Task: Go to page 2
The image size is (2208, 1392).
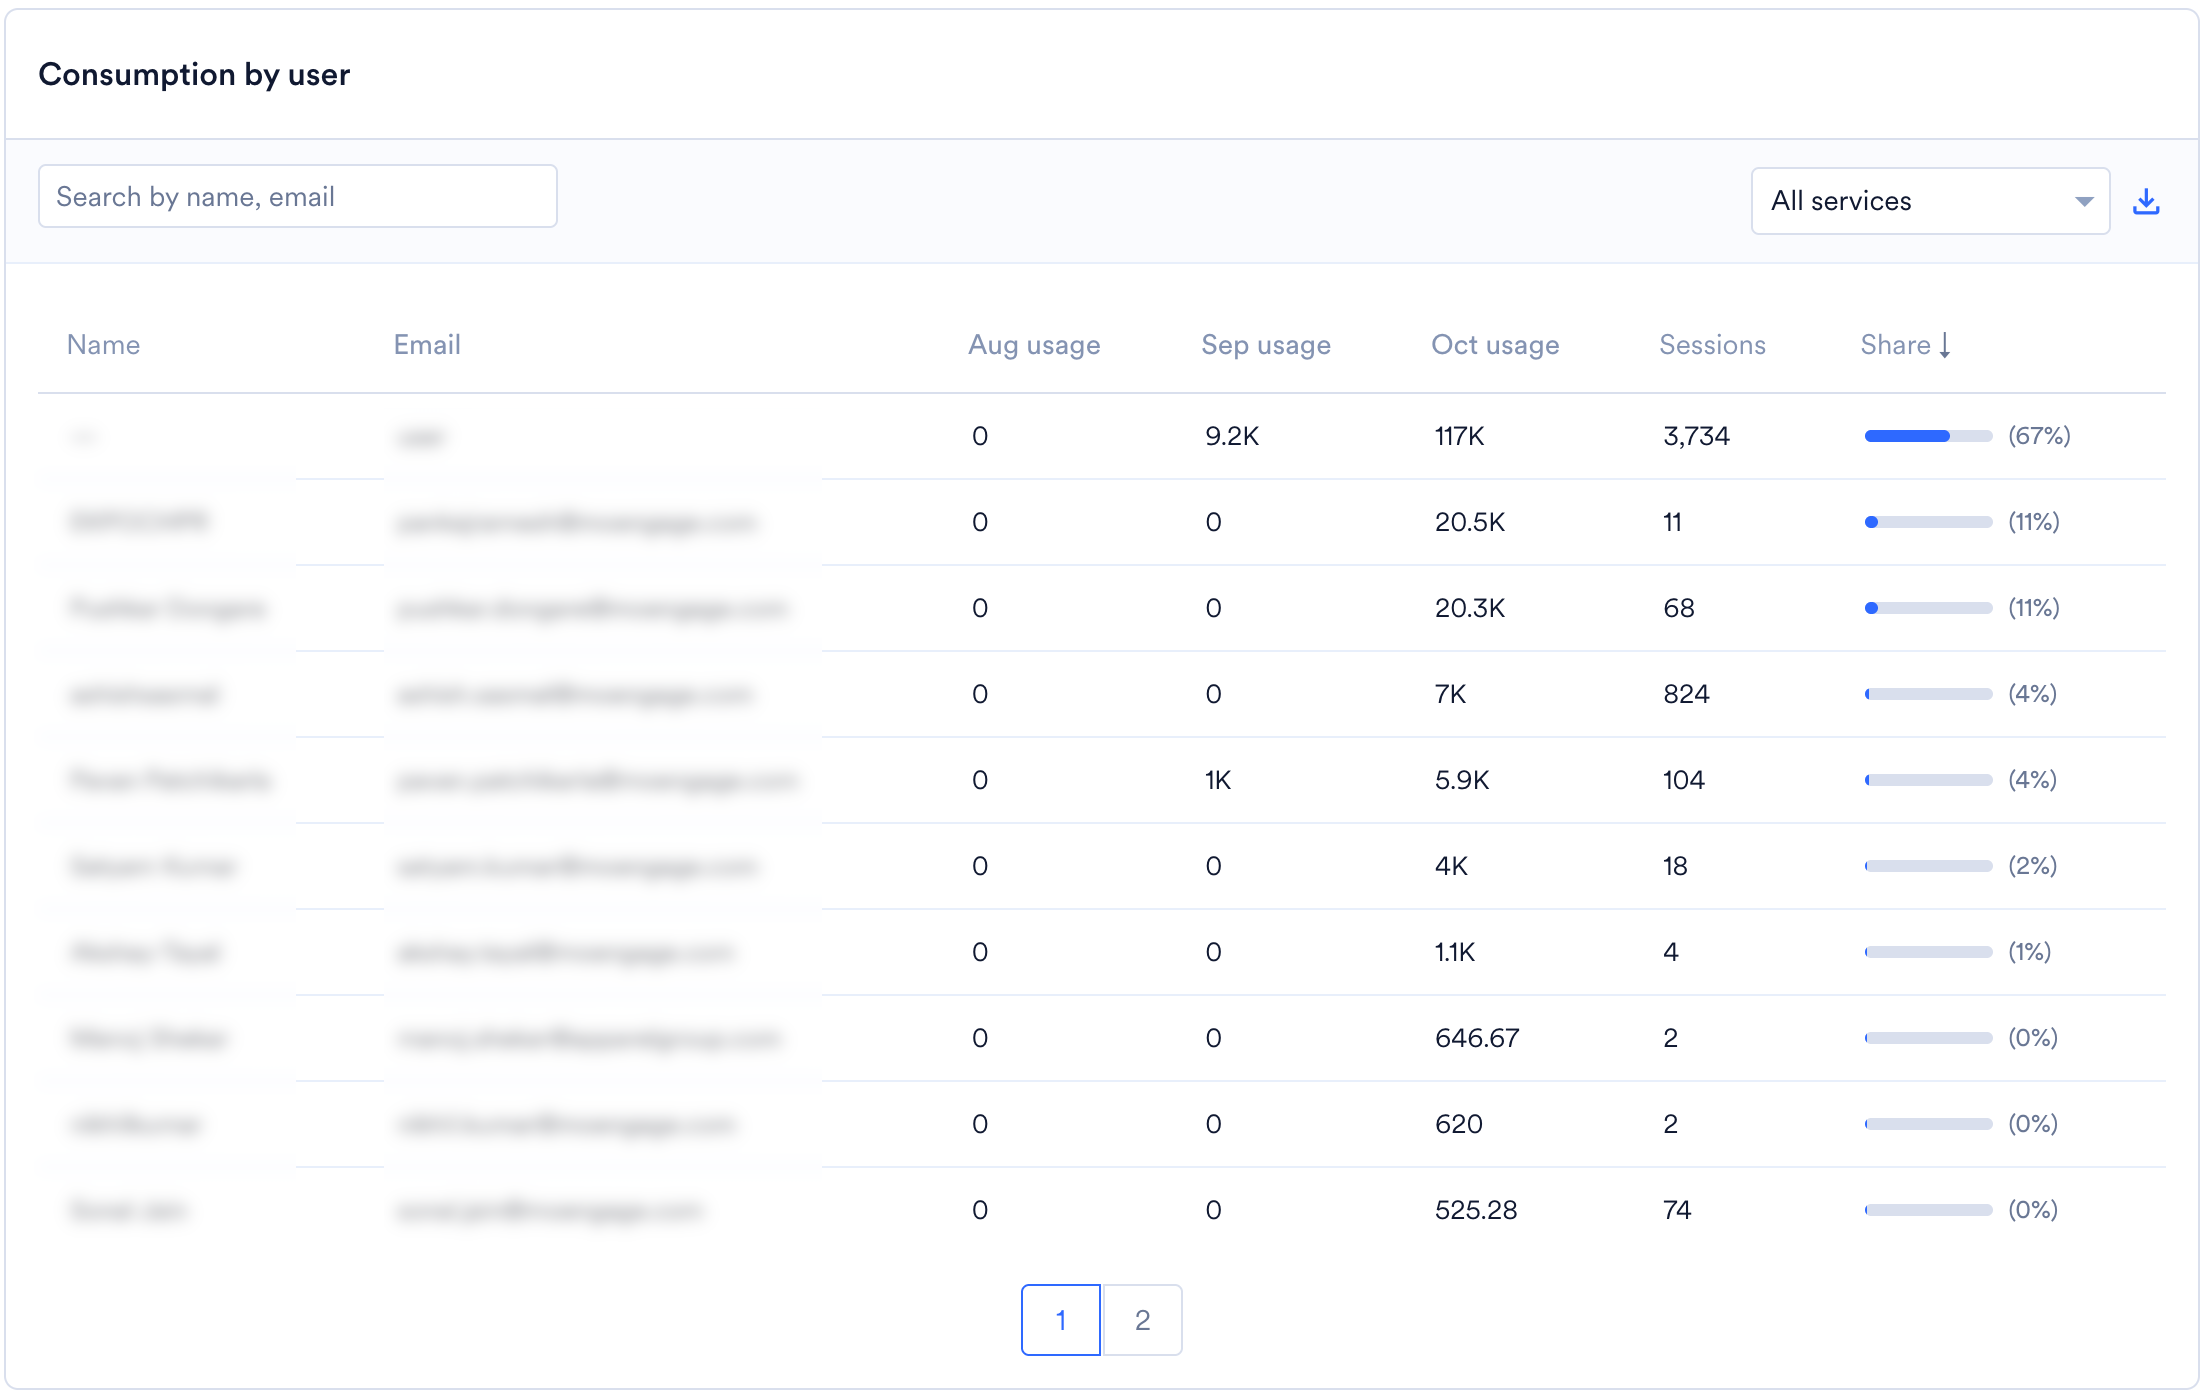Action: click(1142, 1320)
